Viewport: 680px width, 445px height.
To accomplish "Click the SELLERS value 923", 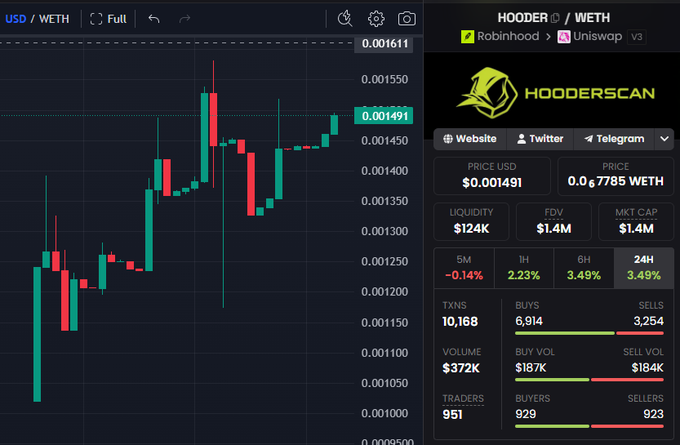I will pos(653,414).
